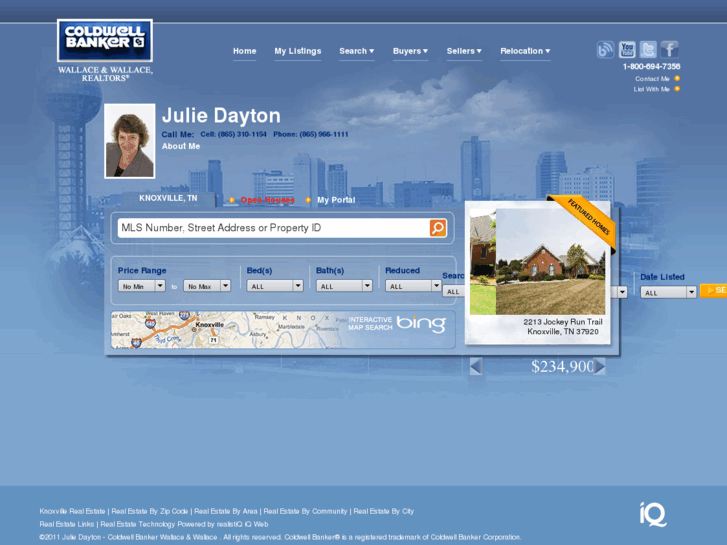Click the Julie Dayton name heading
Image resolution: width=727 pixels, height=545 pixels.
(221, 115)
